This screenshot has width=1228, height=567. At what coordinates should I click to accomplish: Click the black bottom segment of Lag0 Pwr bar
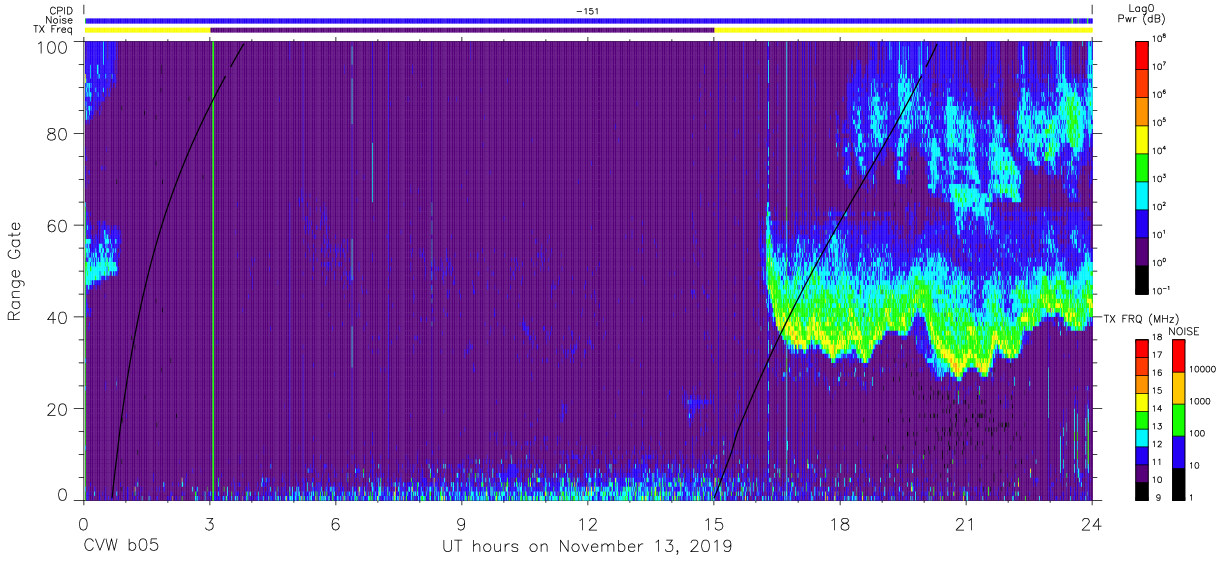(1141, 278)
